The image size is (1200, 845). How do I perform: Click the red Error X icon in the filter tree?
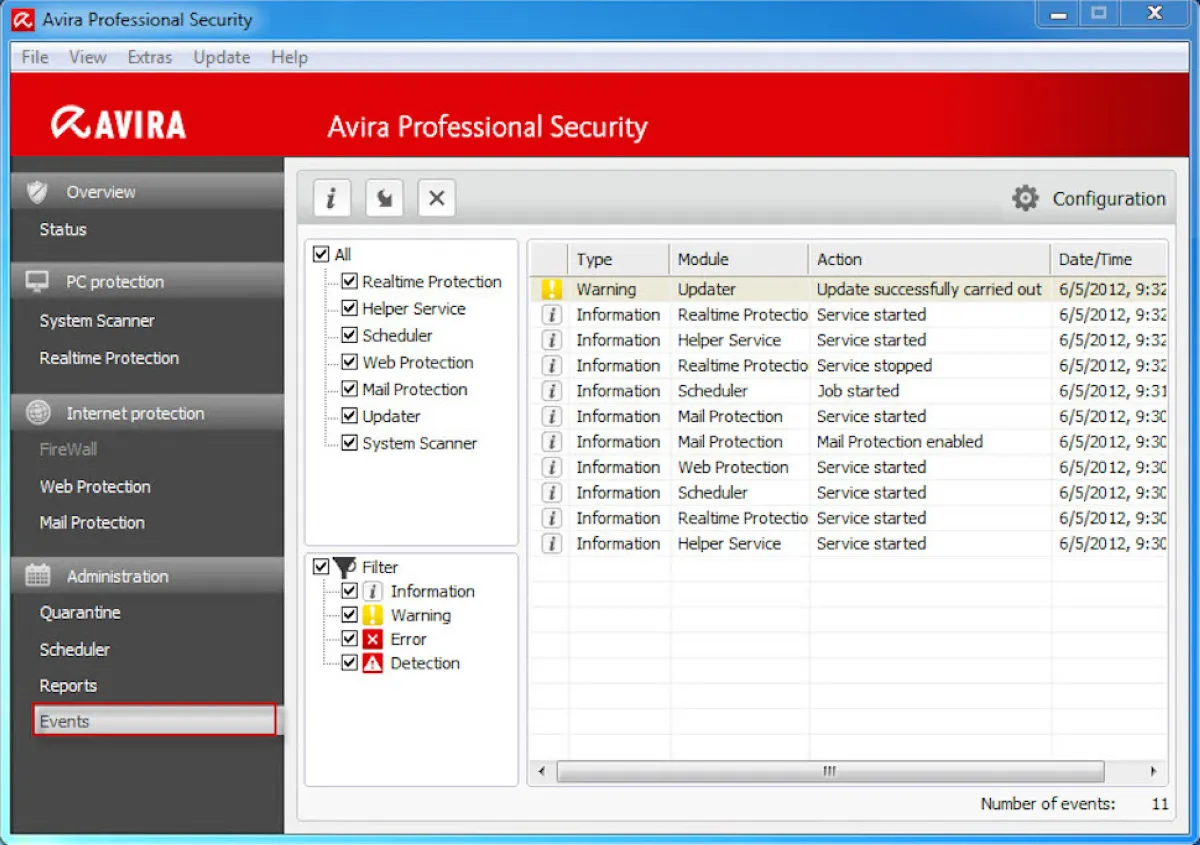pos(372,639)
